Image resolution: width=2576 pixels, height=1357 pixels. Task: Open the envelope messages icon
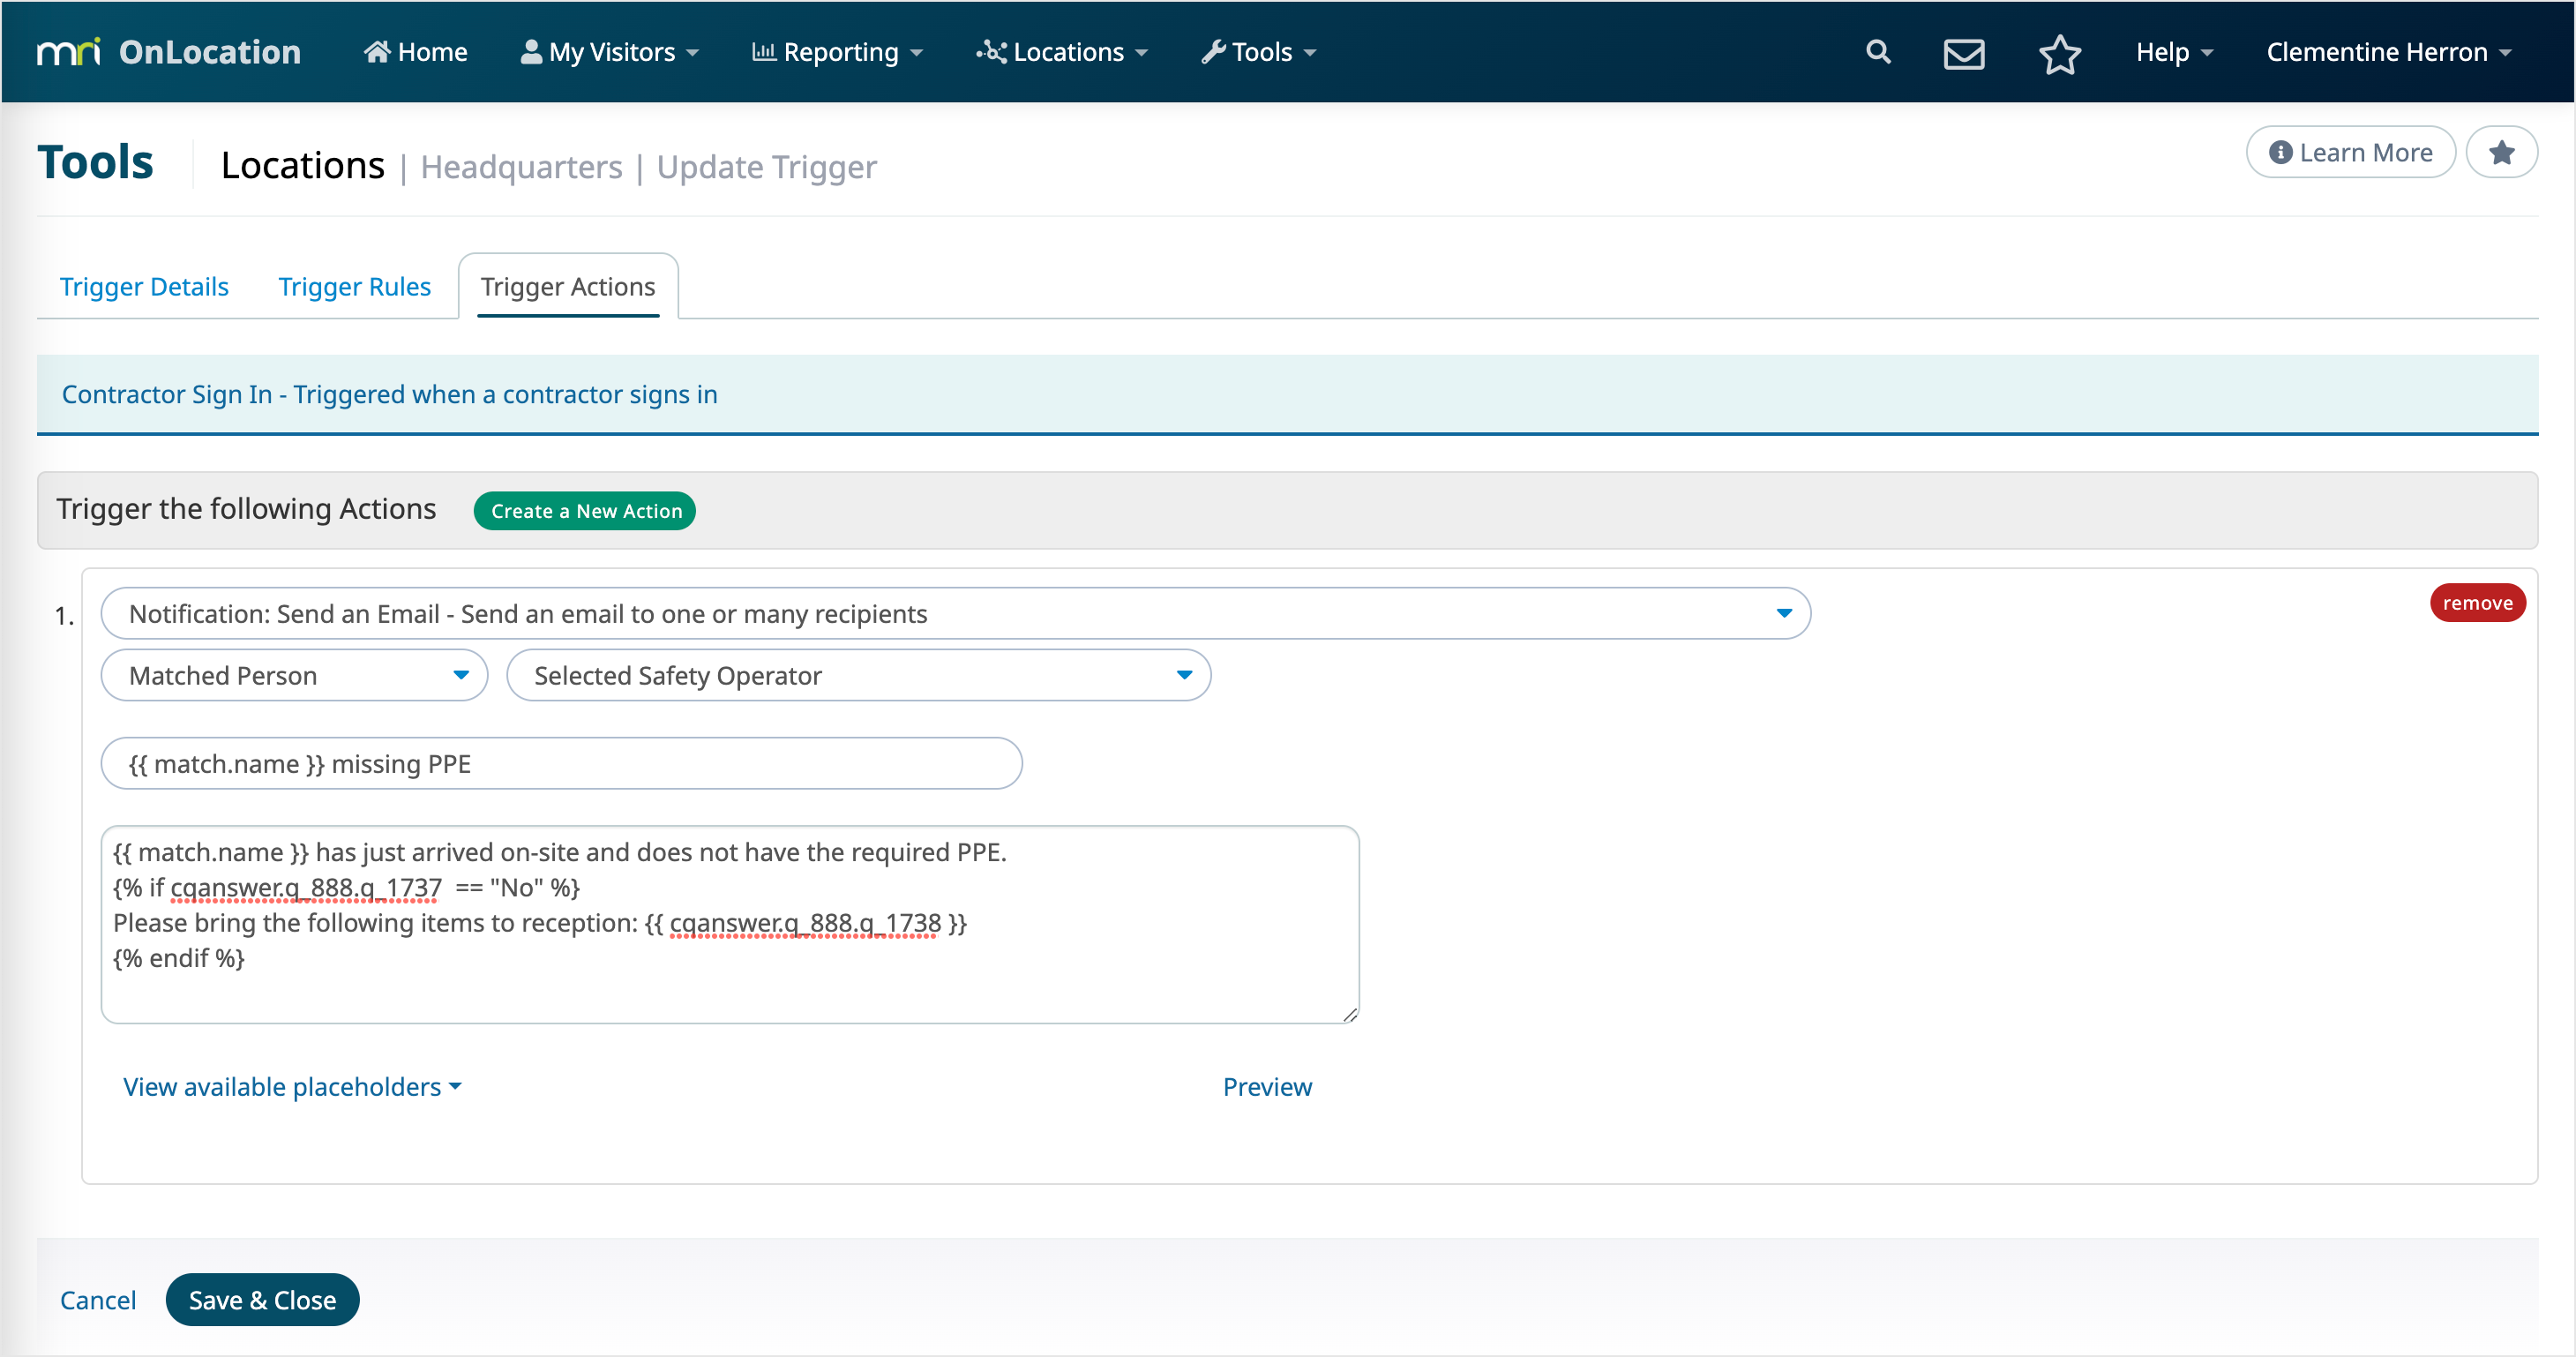(1964, 53)
